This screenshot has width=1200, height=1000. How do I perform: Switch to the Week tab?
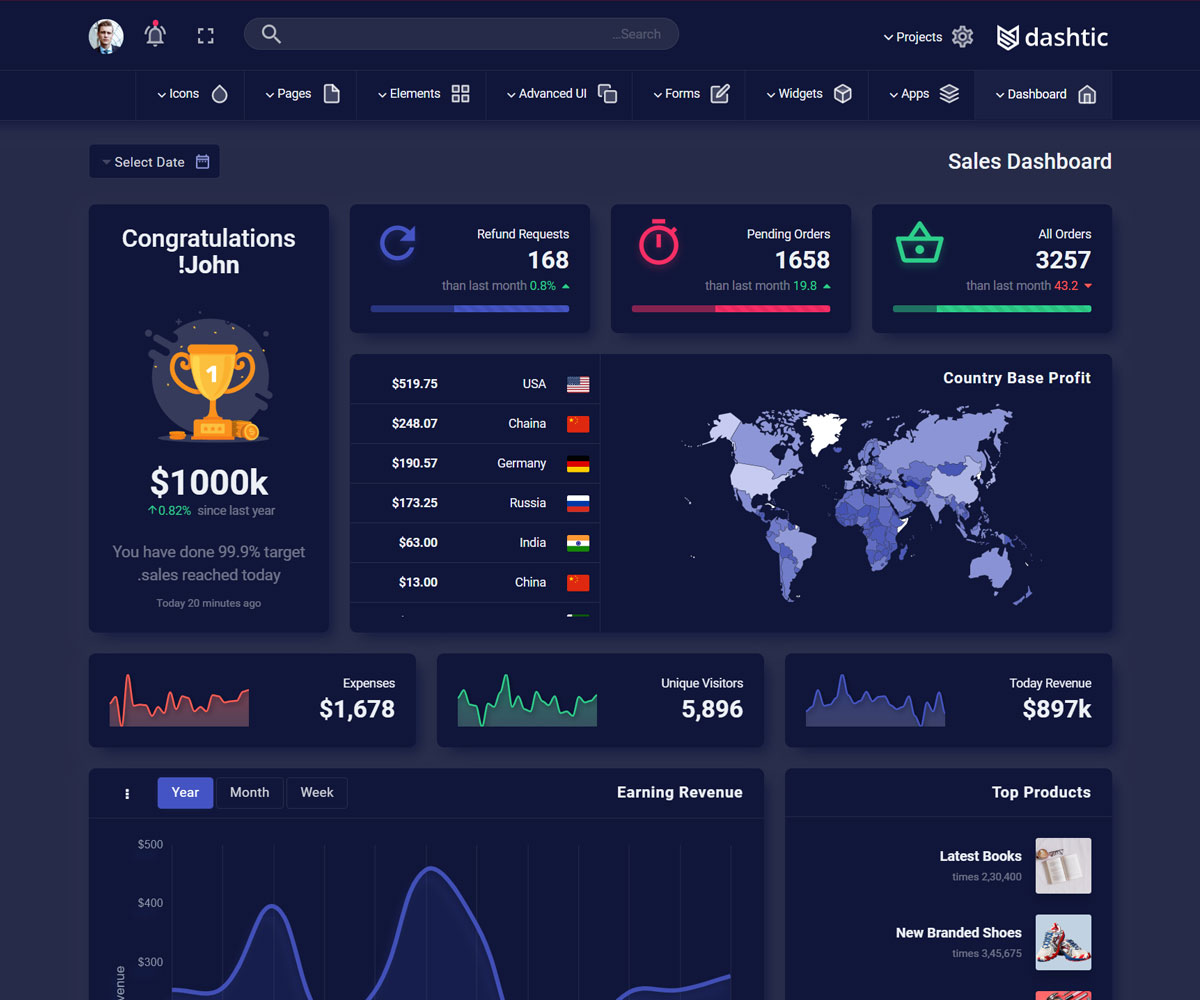(317, 792)
